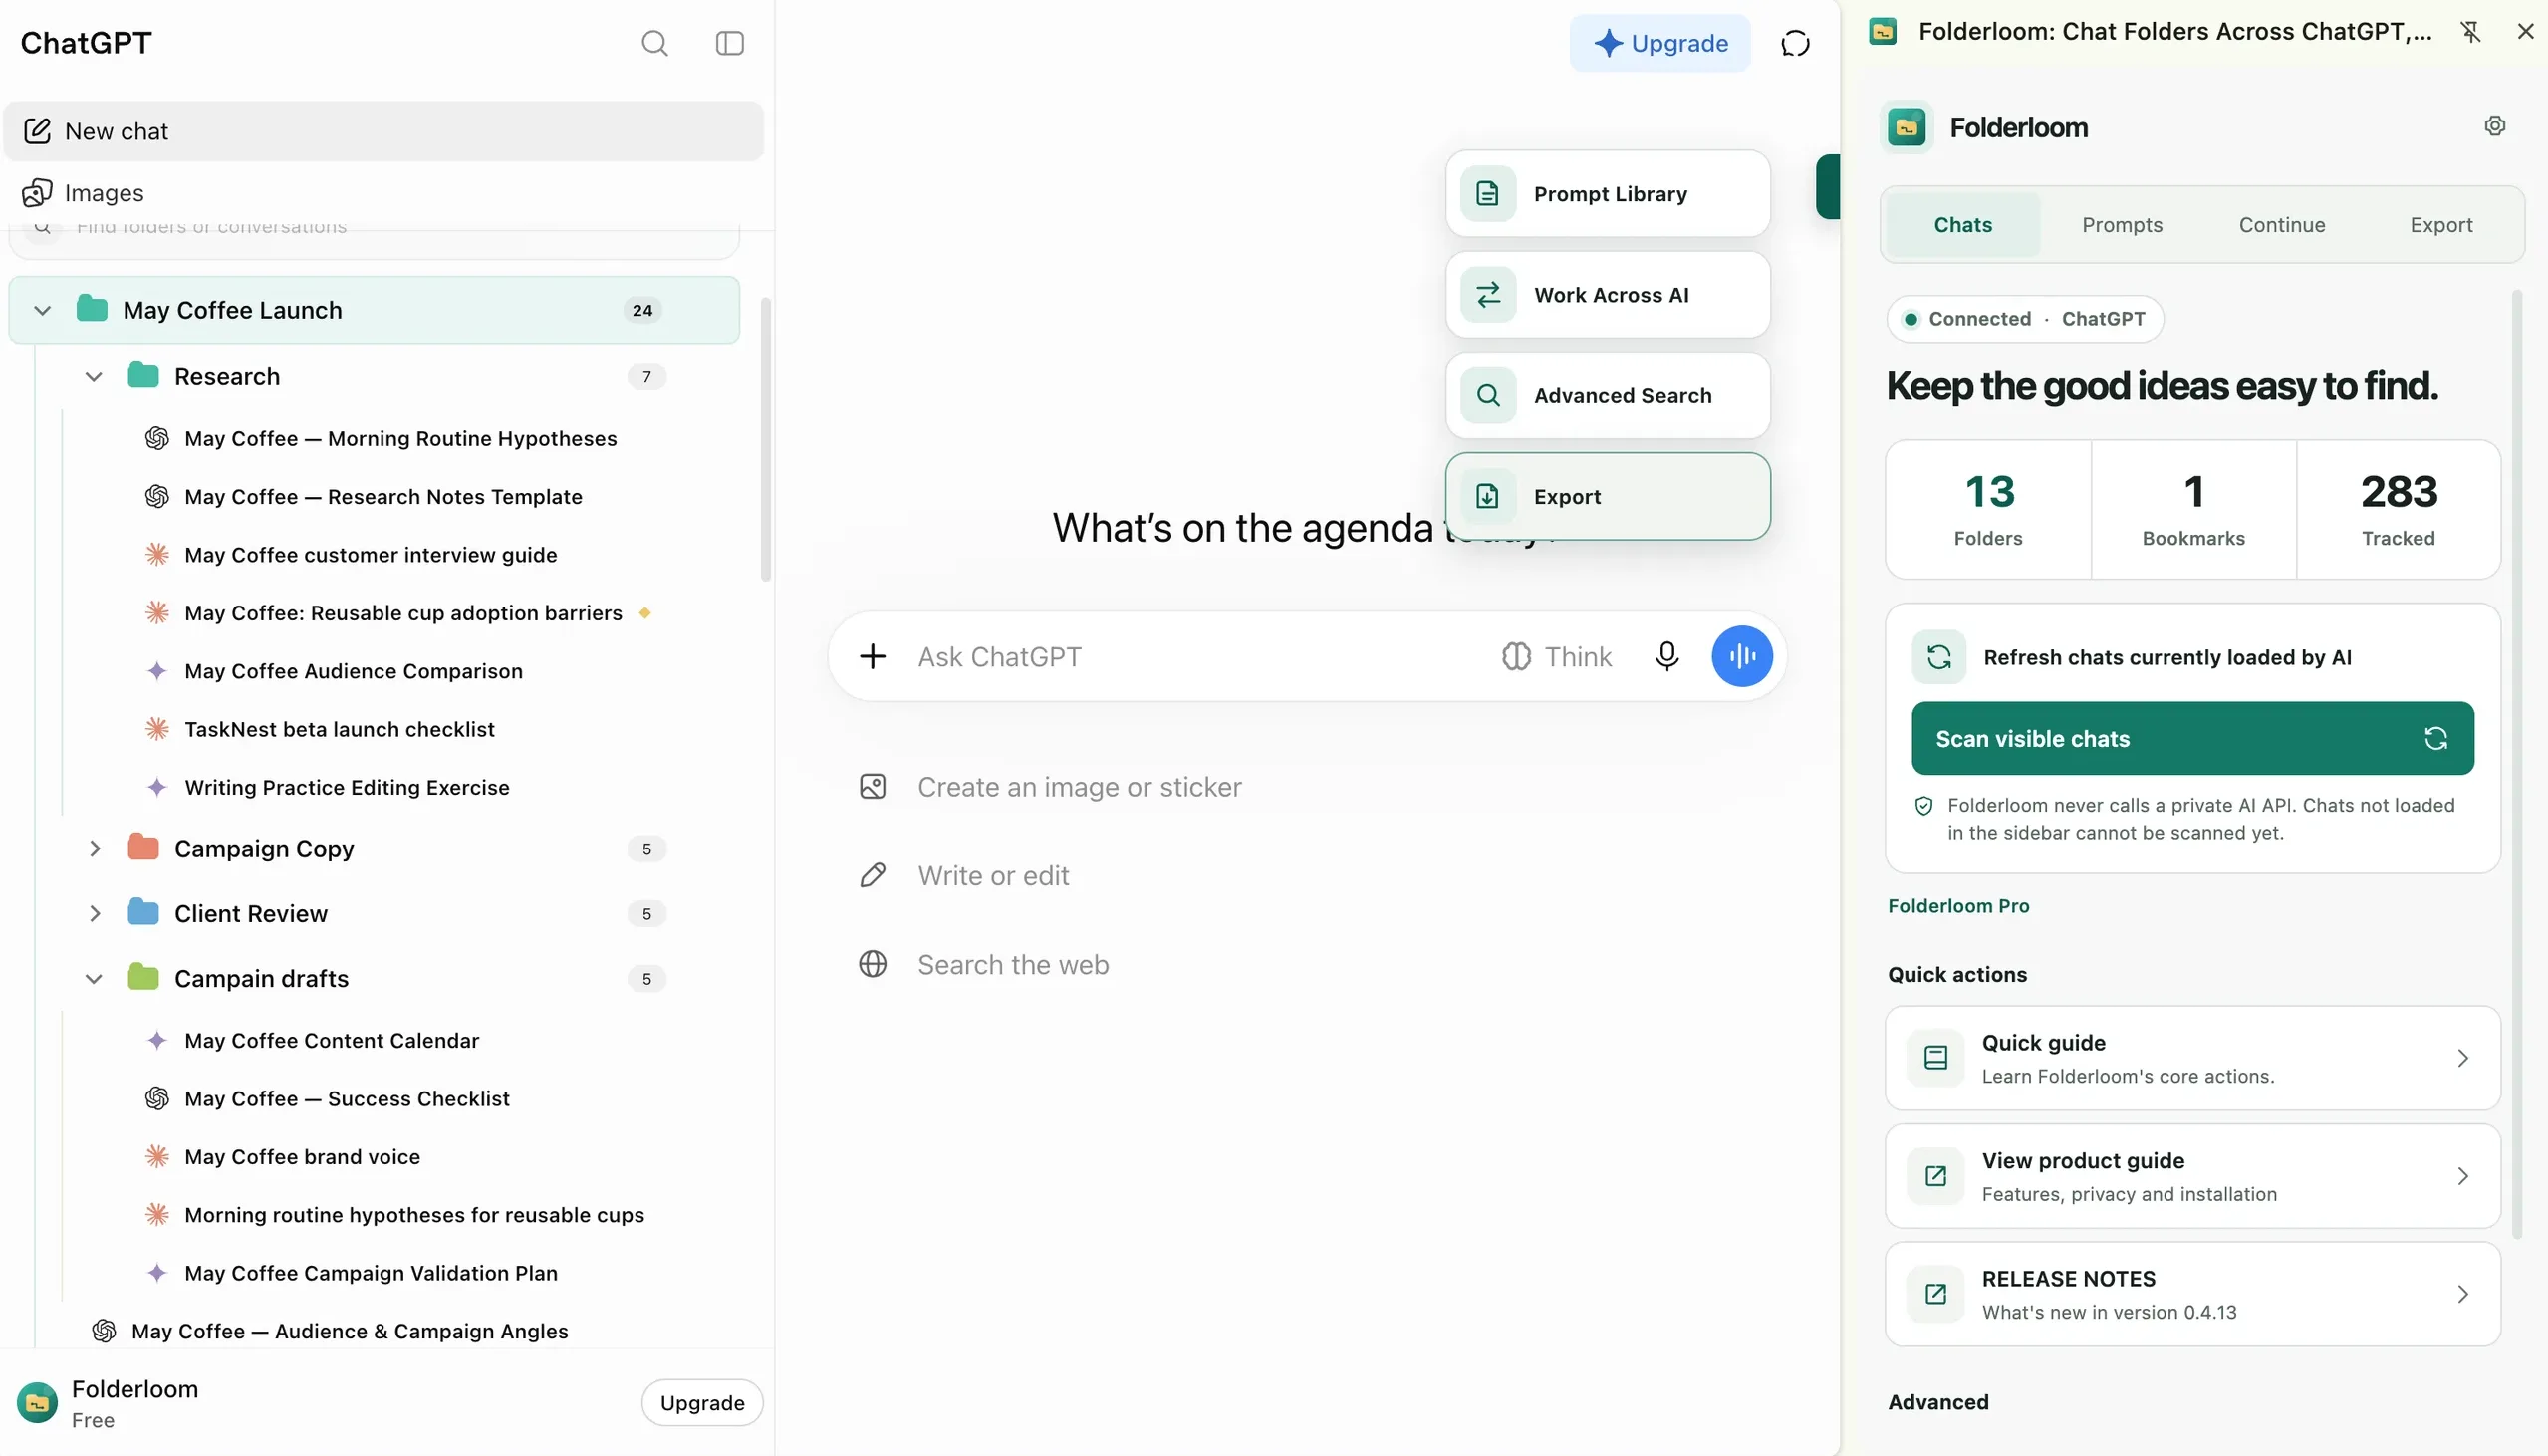Click the blue Upgrade button at top
Viewport: 2548px width, 1456px height.
click(x=1659, y=43)
